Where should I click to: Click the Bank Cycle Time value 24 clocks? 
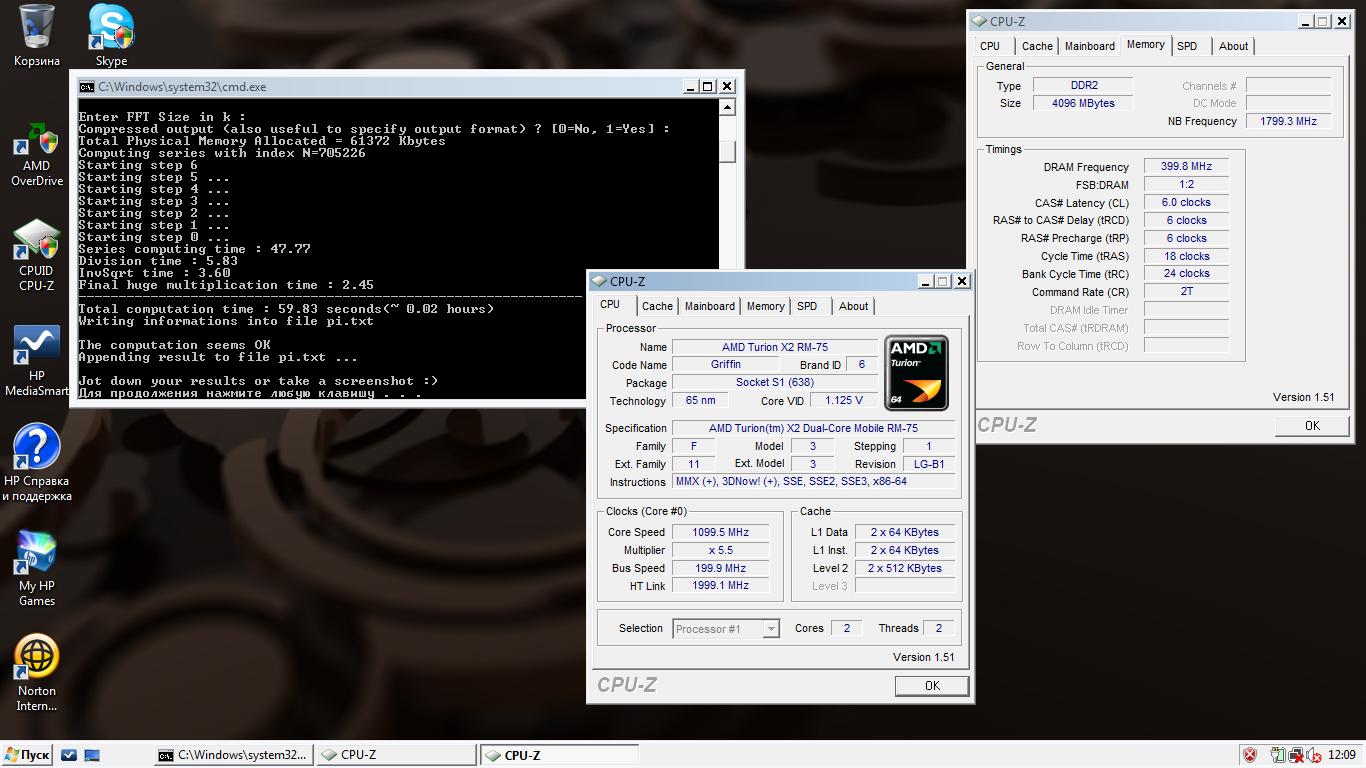click(1186, 273)
